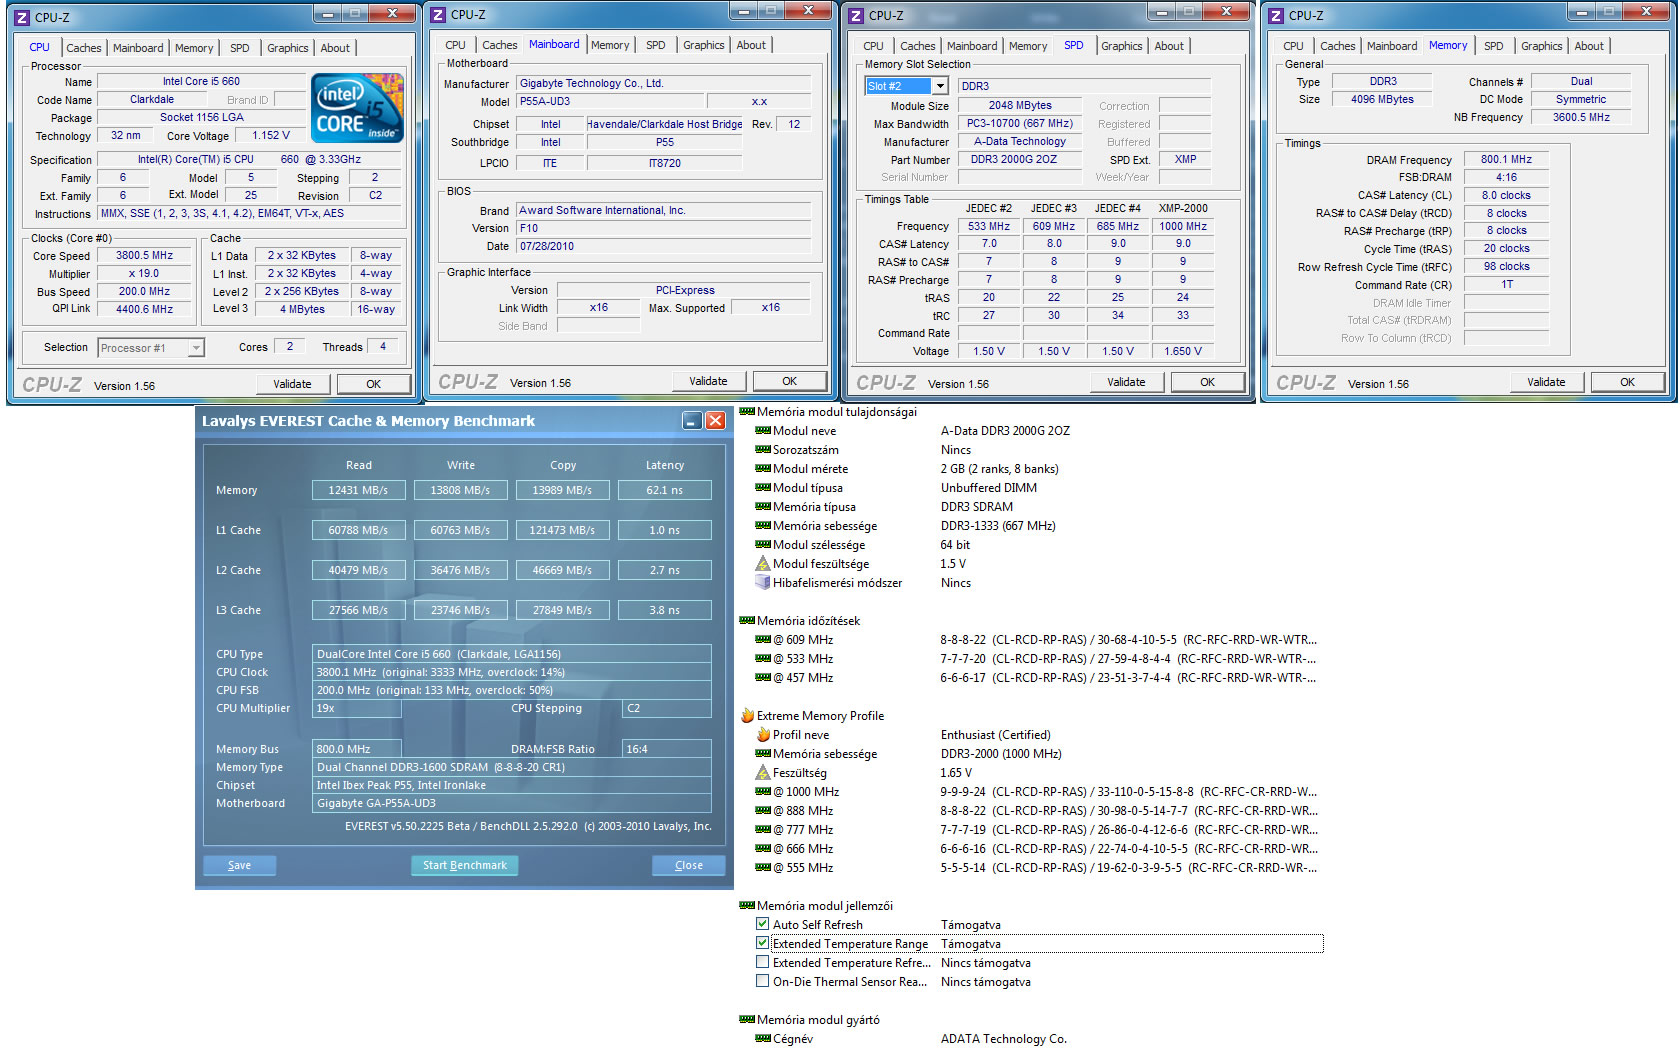
Task: Click the Intel Core i5 inside logo
Action: coord(357,107)
